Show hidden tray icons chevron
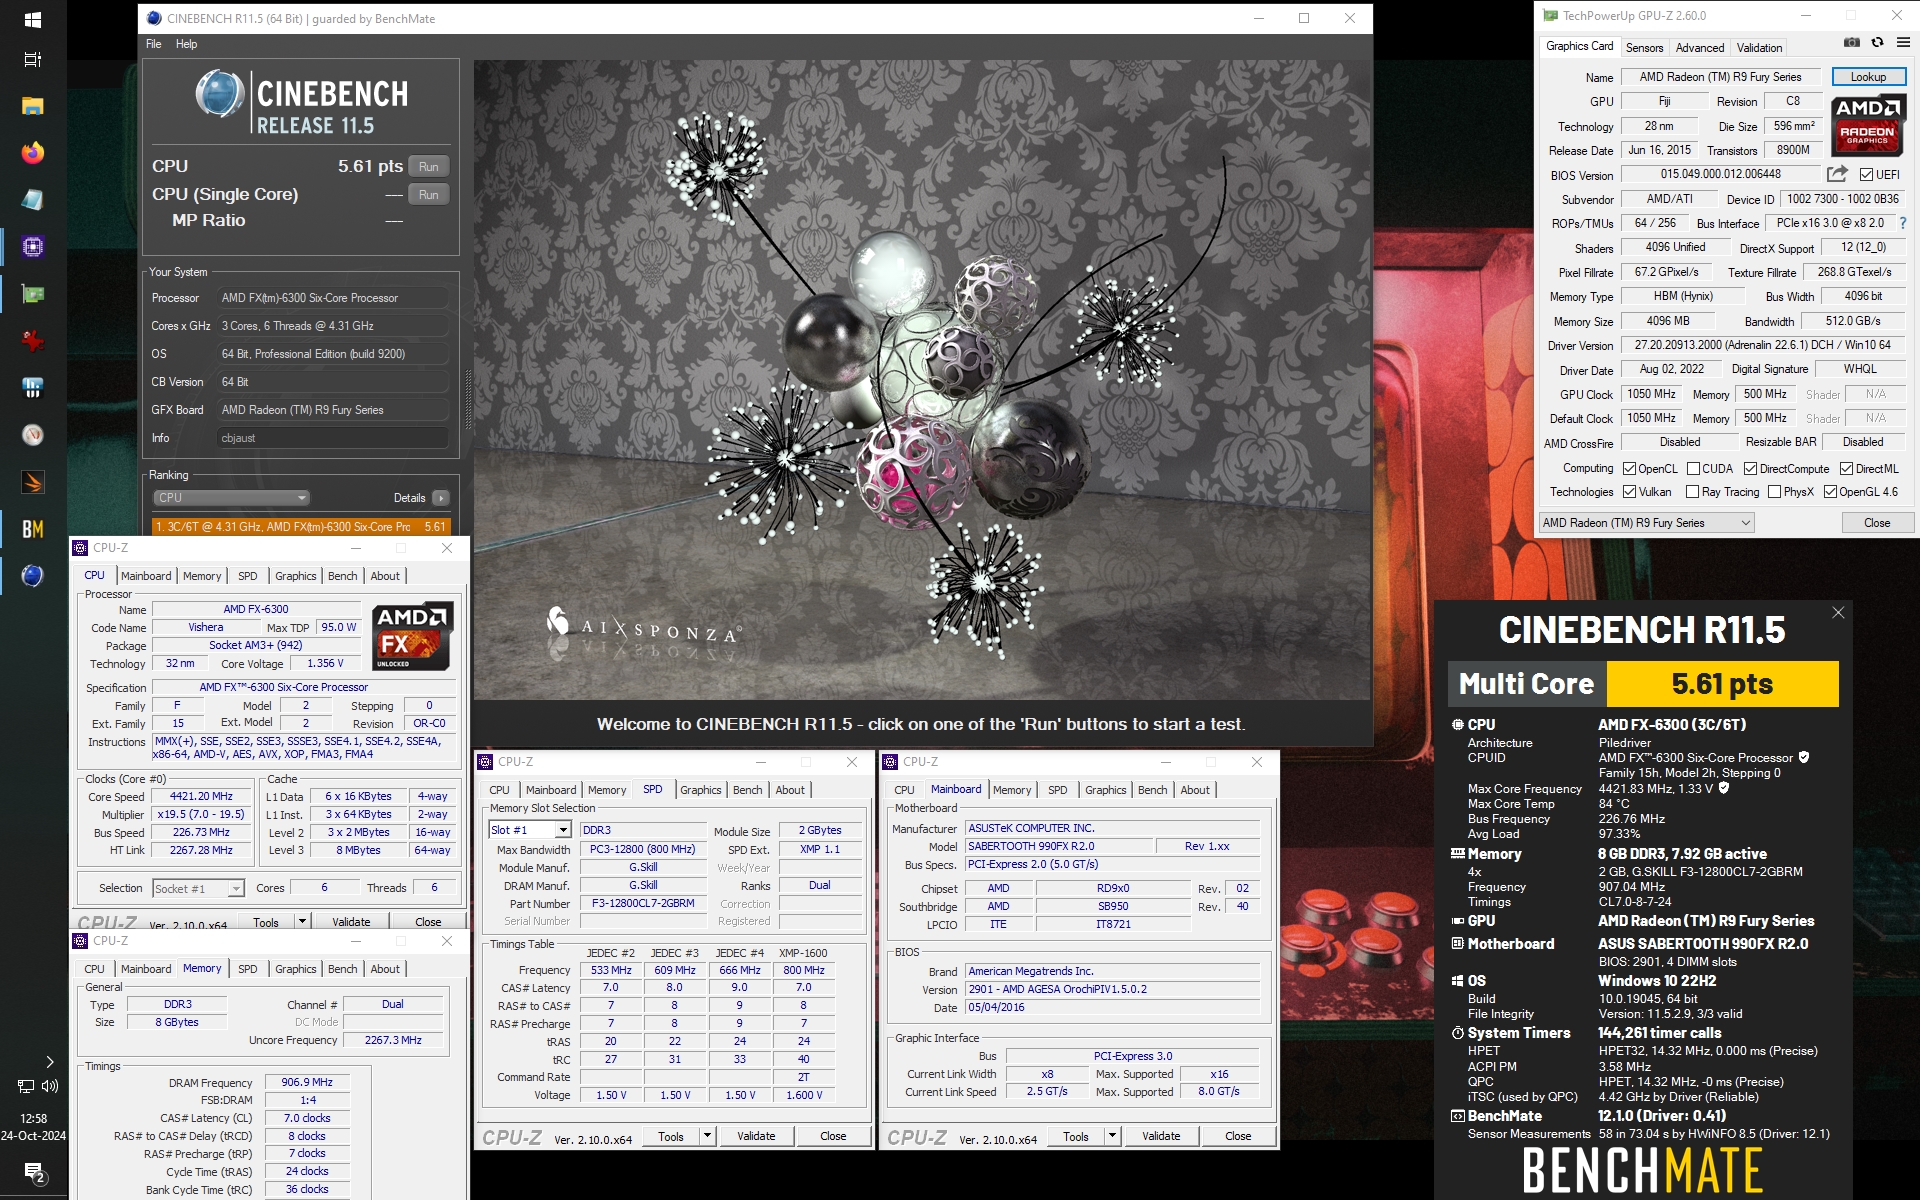1920x1200 pixels. click(50, 1062)
